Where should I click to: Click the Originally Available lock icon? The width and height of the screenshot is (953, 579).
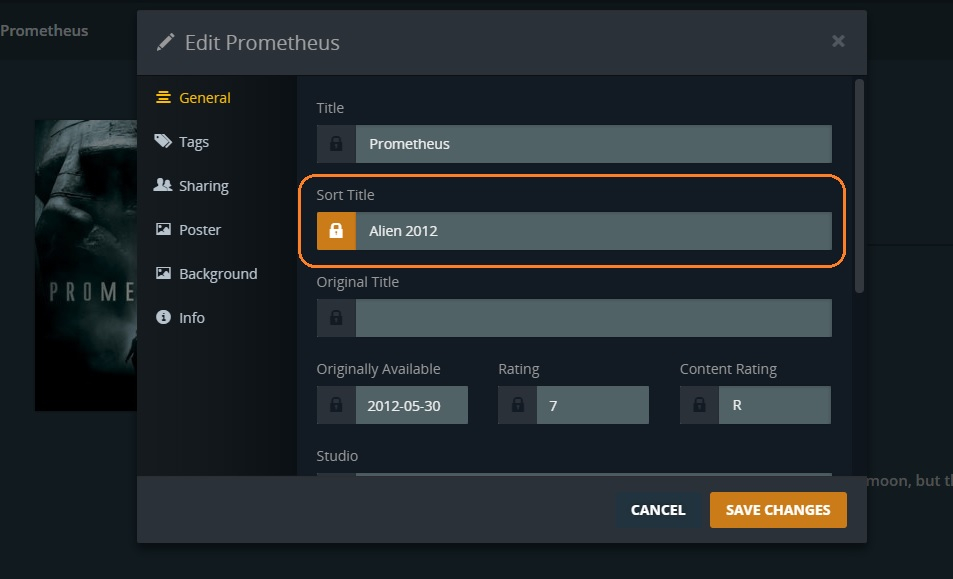tap(336, 405)
